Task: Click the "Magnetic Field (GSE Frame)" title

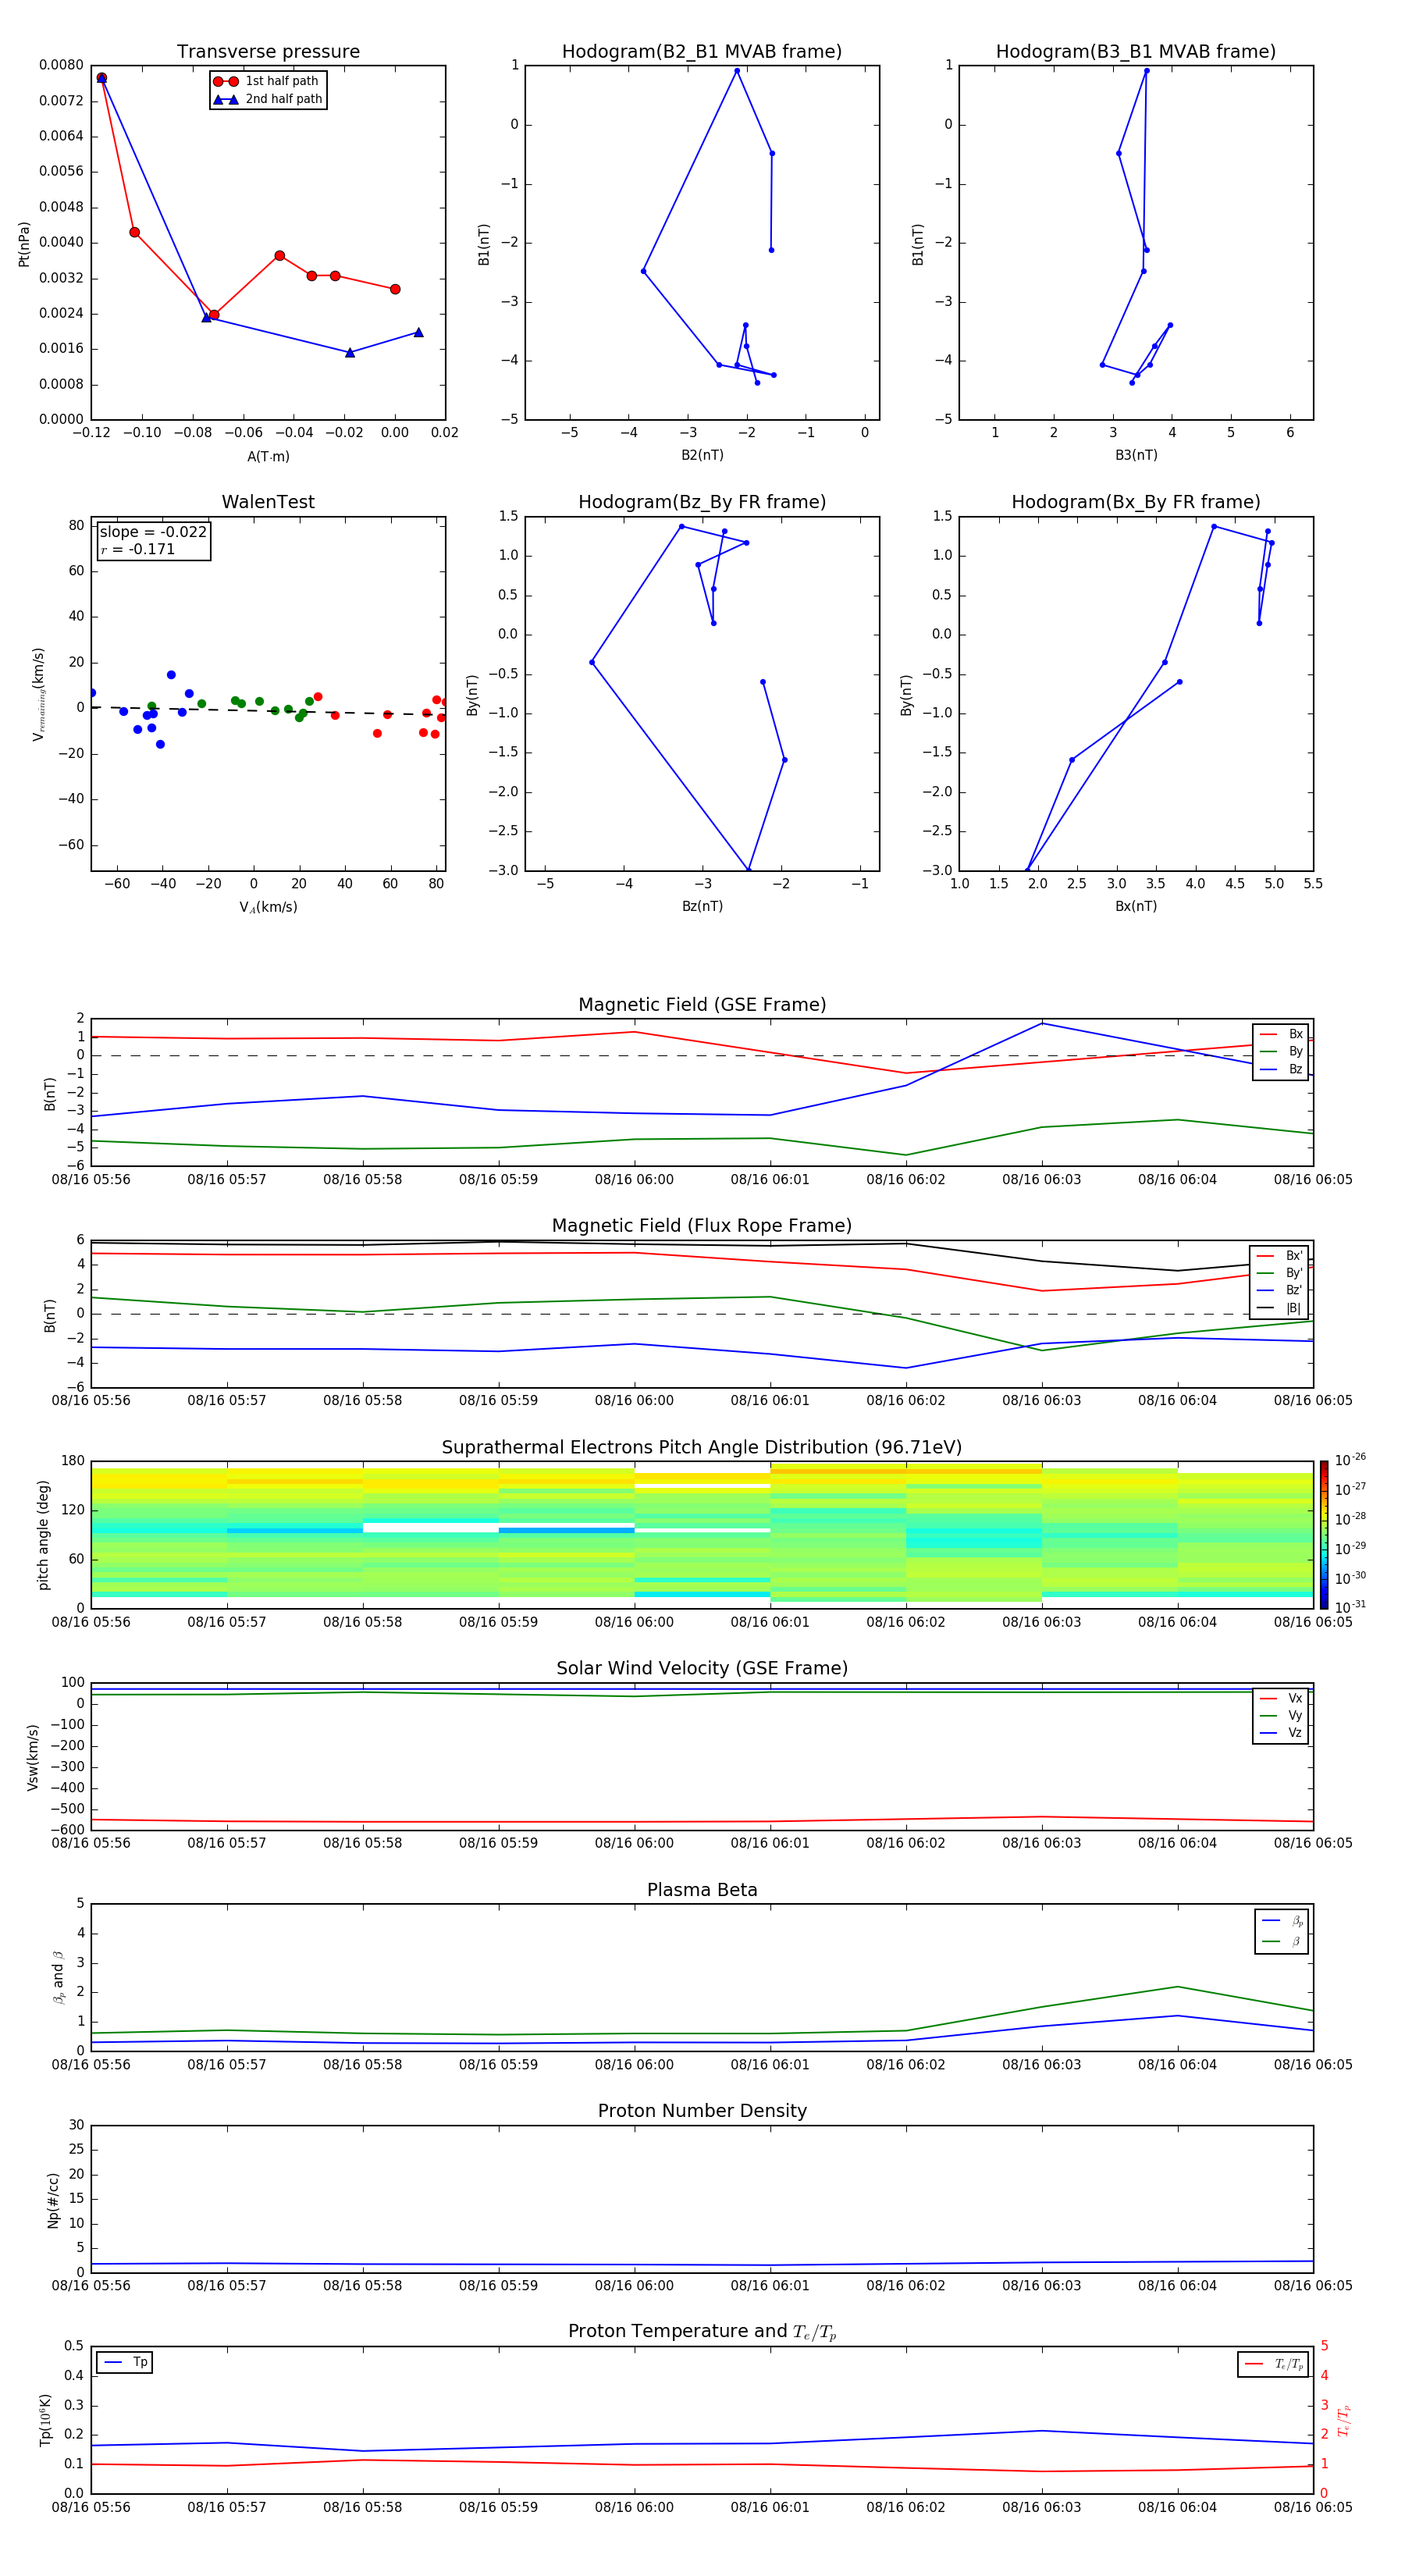Action: pyautogui.click(x=702, y=1005)
